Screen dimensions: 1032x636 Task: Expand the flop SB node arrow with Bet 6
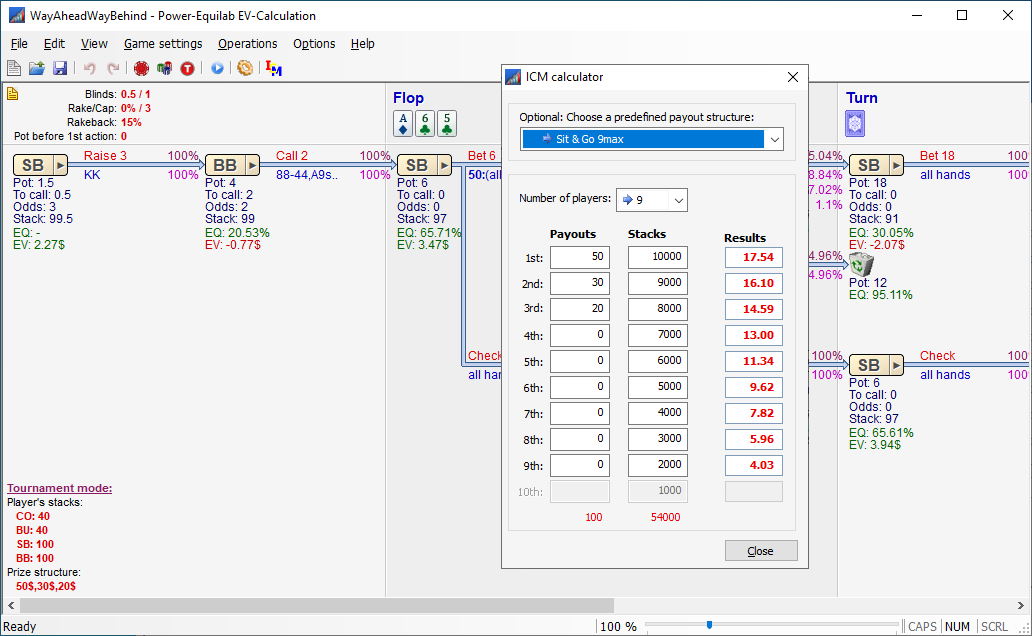(444, 165)
